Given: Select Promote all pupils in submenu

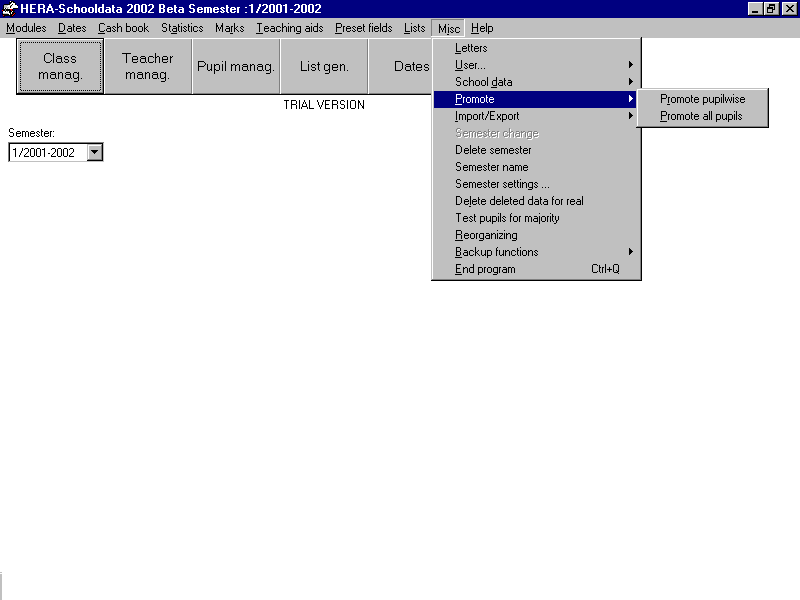Looking at the screenshot, I should [x=703, y=116].
